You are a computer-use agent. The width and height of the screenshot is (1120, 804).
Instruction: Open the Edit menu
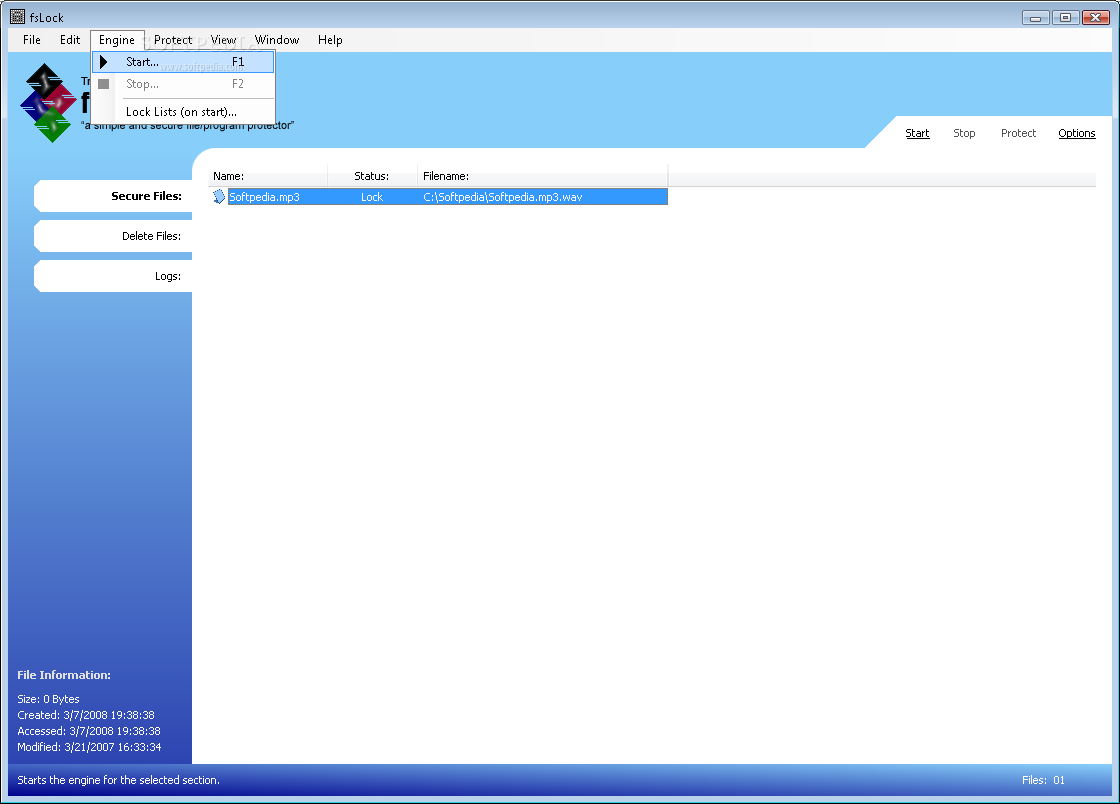(70, 40)
